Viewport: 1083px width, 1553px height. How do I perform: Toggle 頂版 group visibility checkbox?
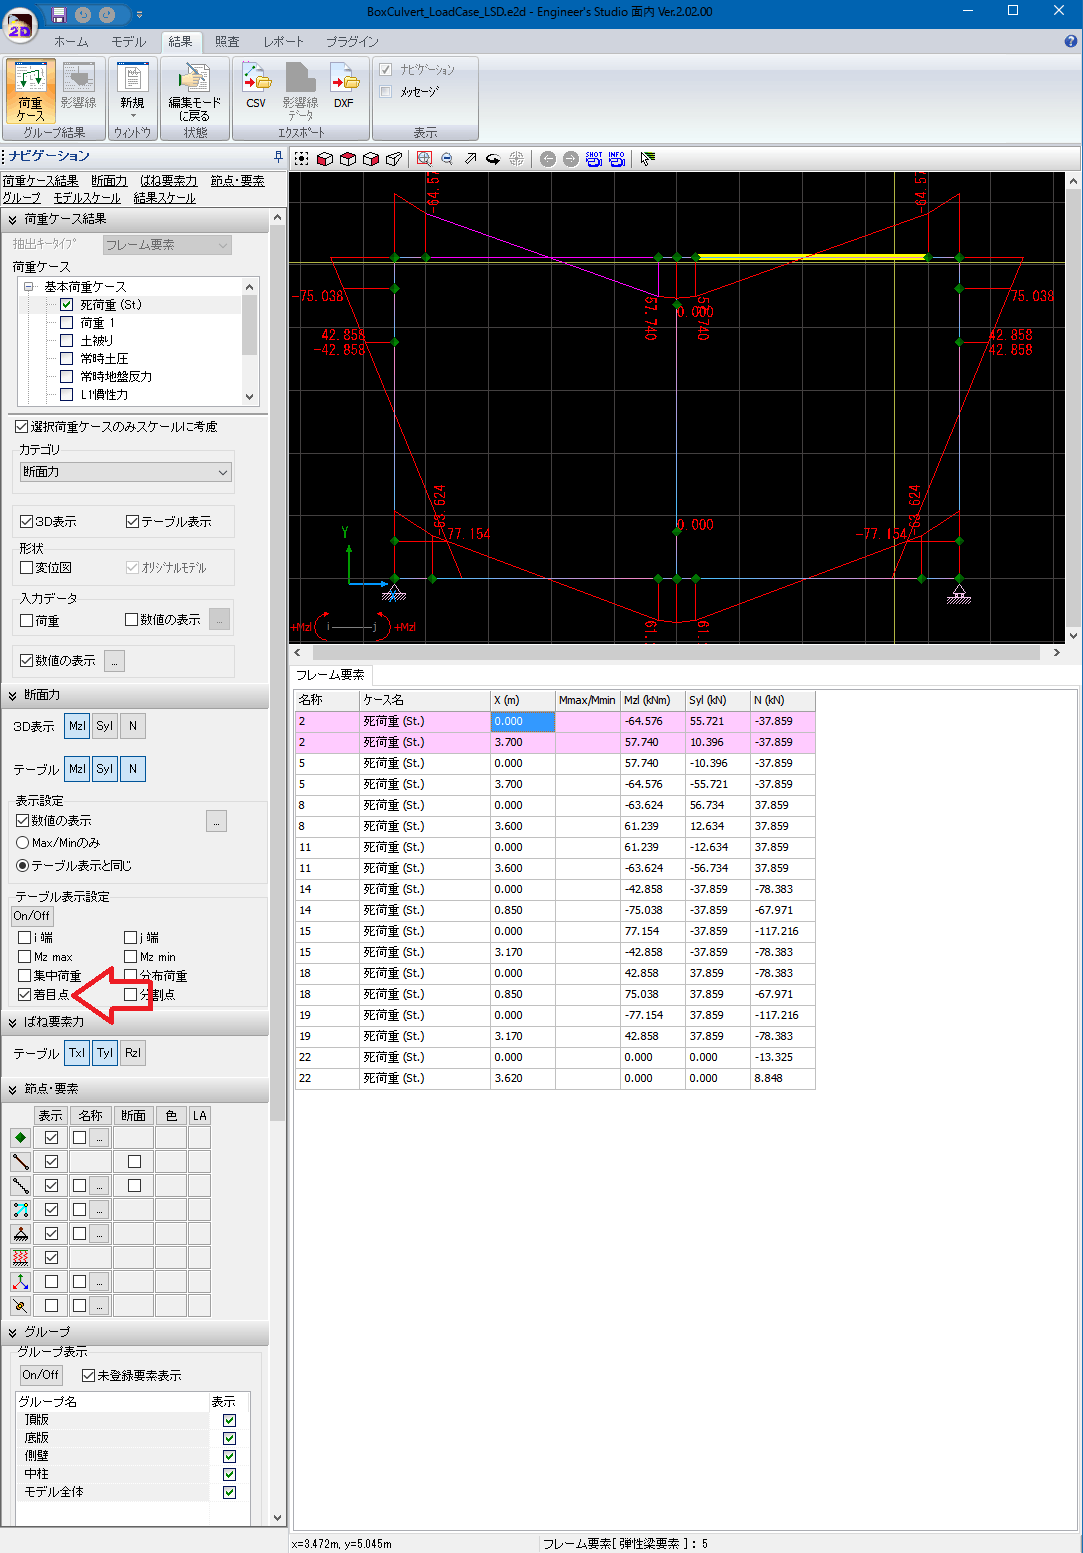[x=229, y=1421]
